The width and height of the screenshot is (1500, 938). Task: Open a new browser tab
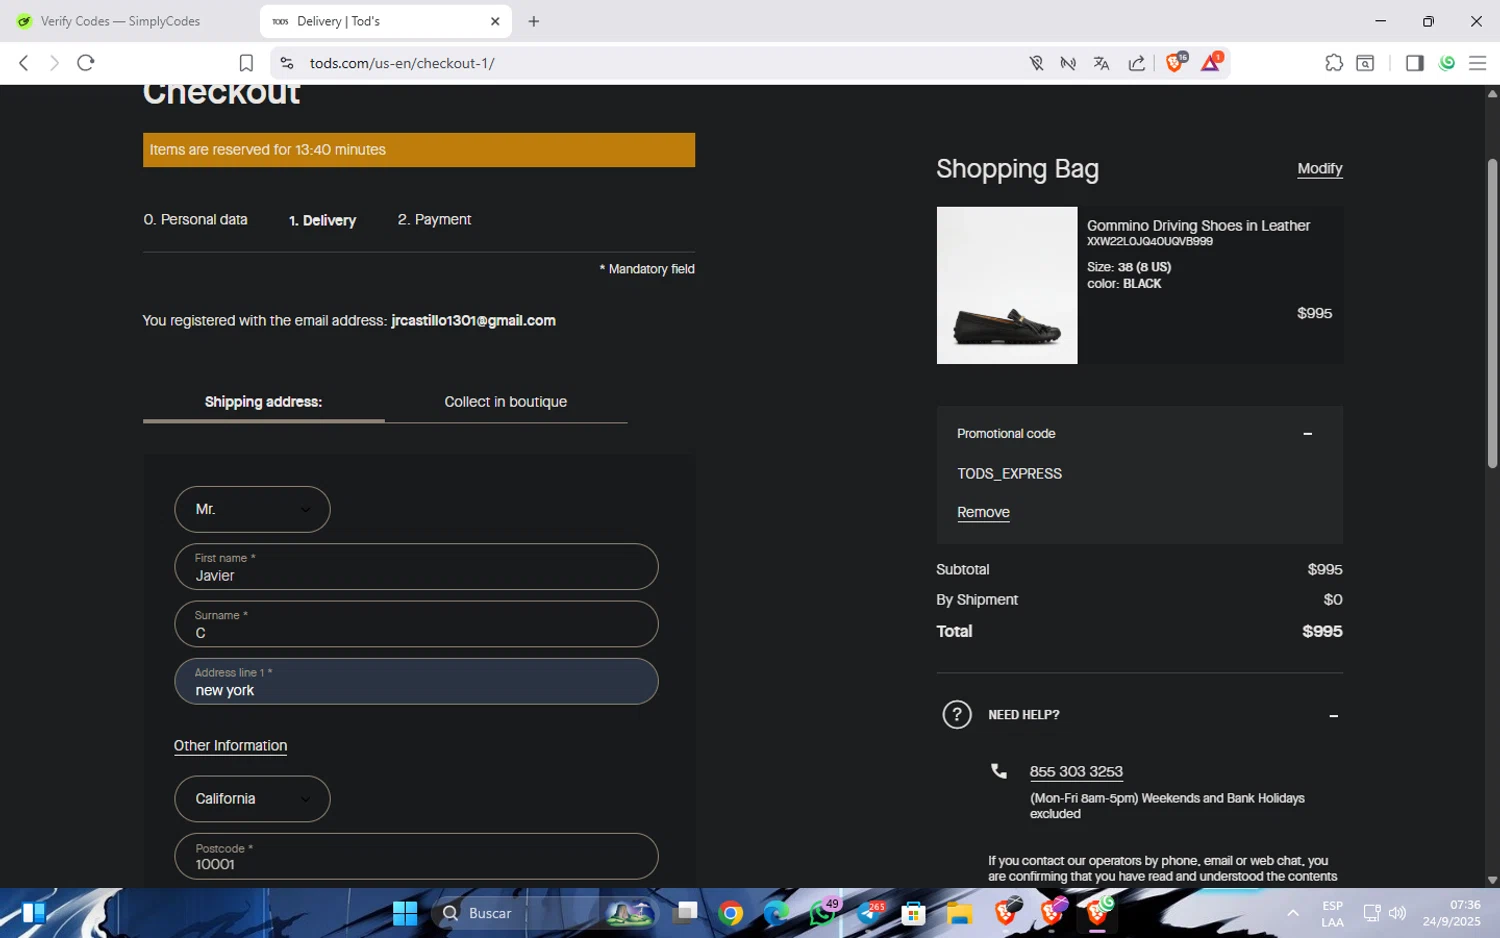tap(533, 21)
